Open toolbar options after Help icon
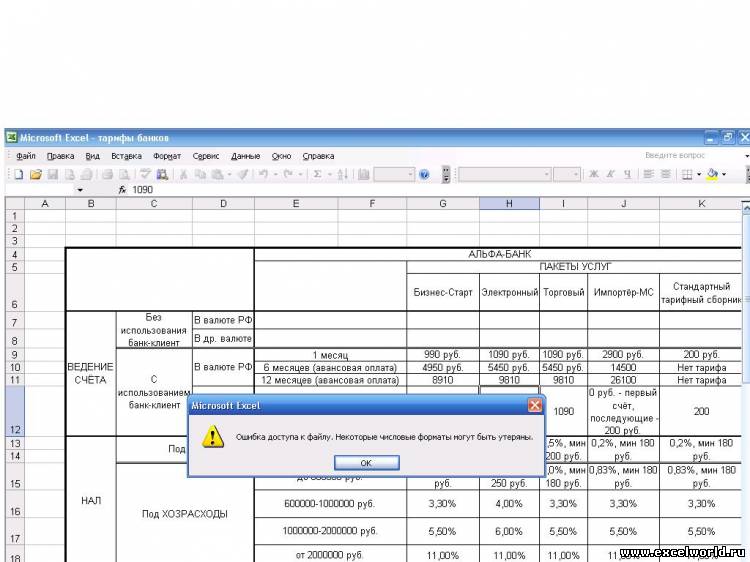The width and height of the screenshot is (750, 562). click(x=445, y=174)
